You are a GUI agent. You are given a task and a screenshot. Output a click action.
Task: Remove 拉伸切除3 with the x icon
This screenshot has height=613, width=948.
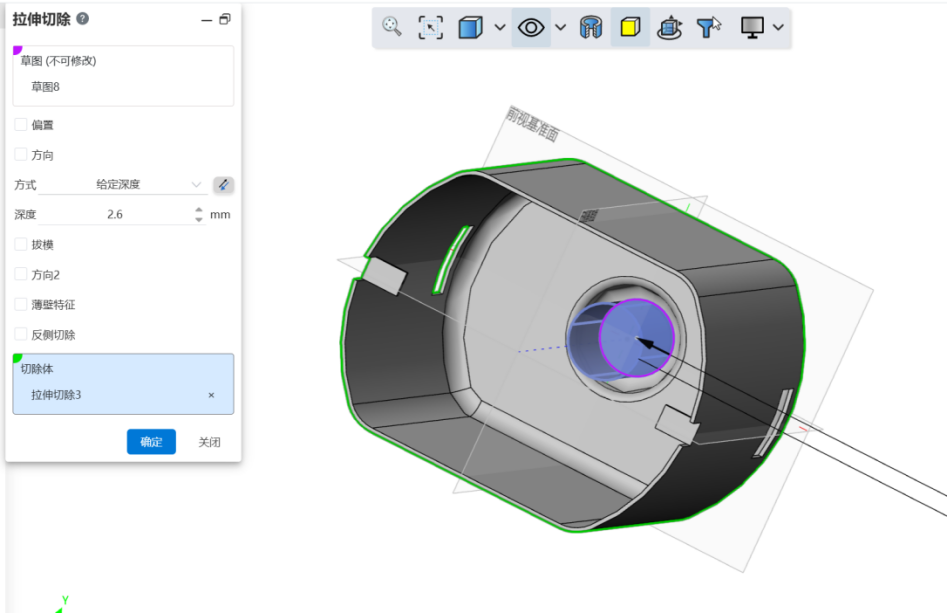[x=211, y=395]
